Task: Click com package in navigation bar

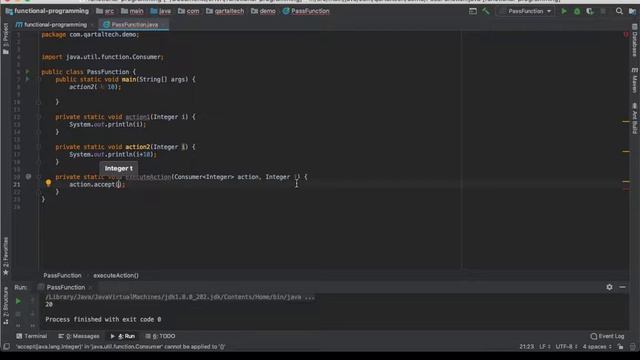Action: (189, 11)
